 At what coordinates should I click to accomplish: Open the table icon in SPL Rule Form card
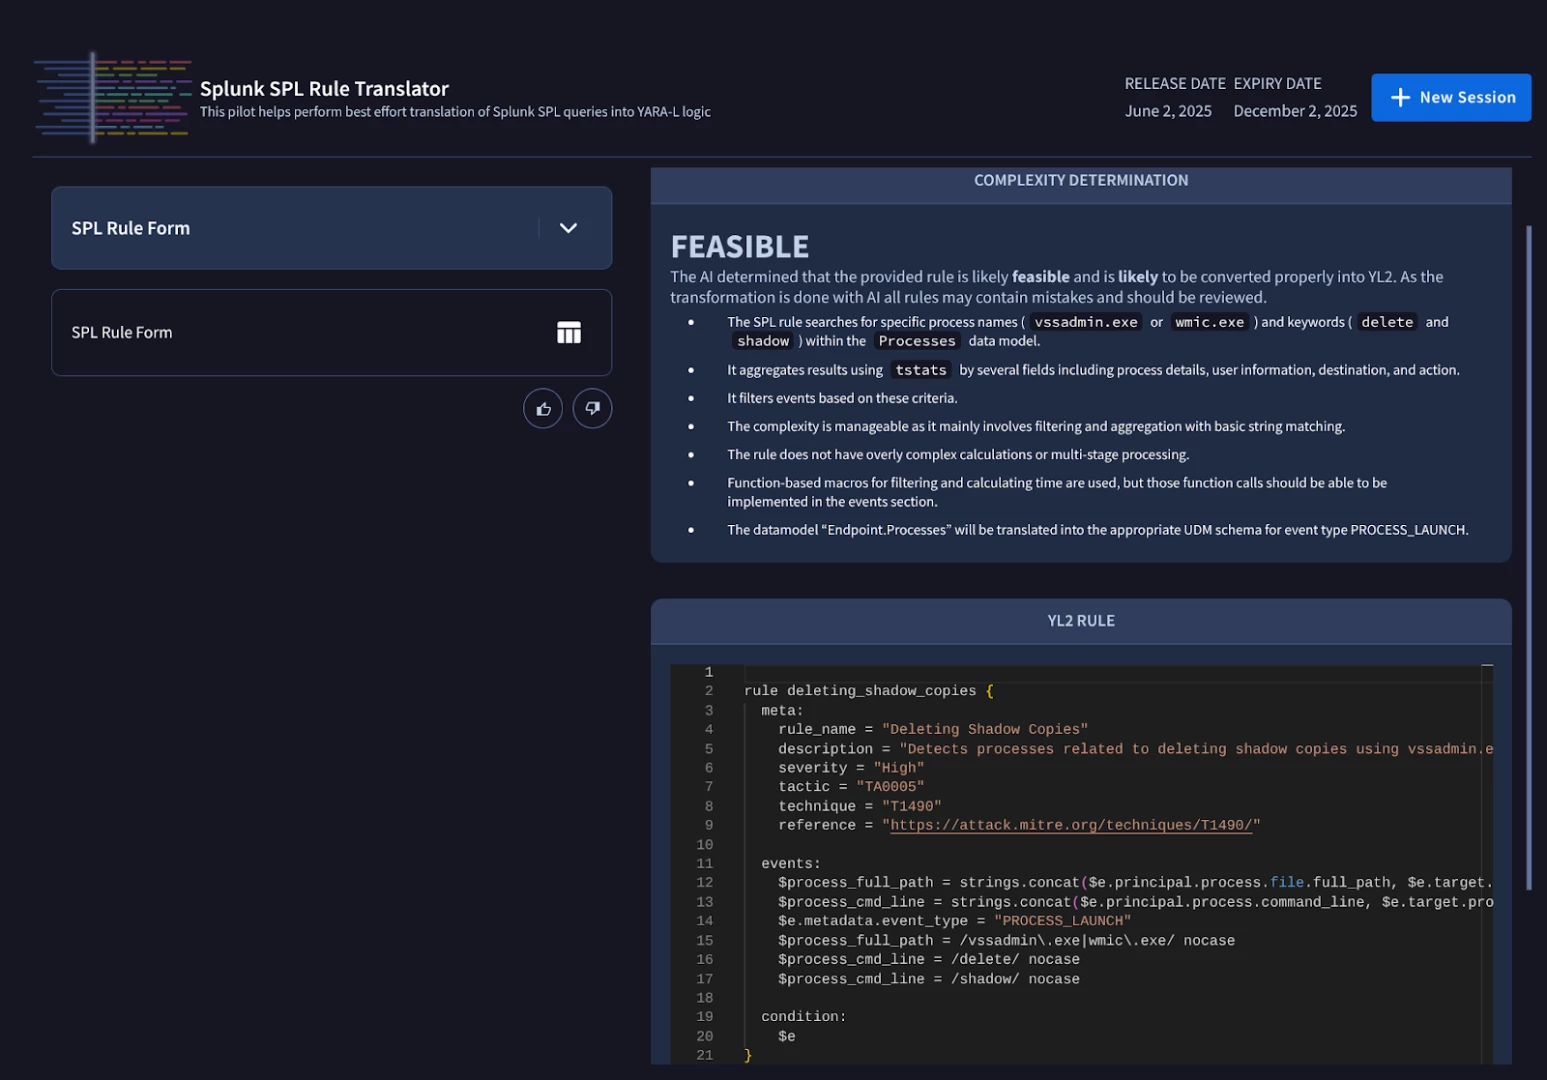point(569,333)
